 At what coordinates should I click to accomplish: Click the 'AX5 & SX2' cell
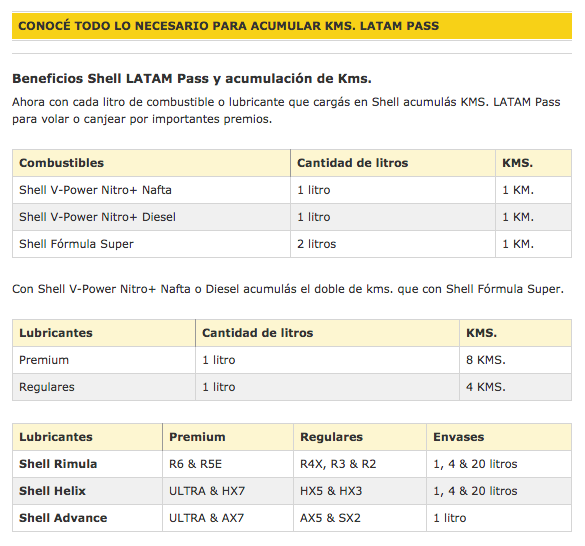click(360, 518)
